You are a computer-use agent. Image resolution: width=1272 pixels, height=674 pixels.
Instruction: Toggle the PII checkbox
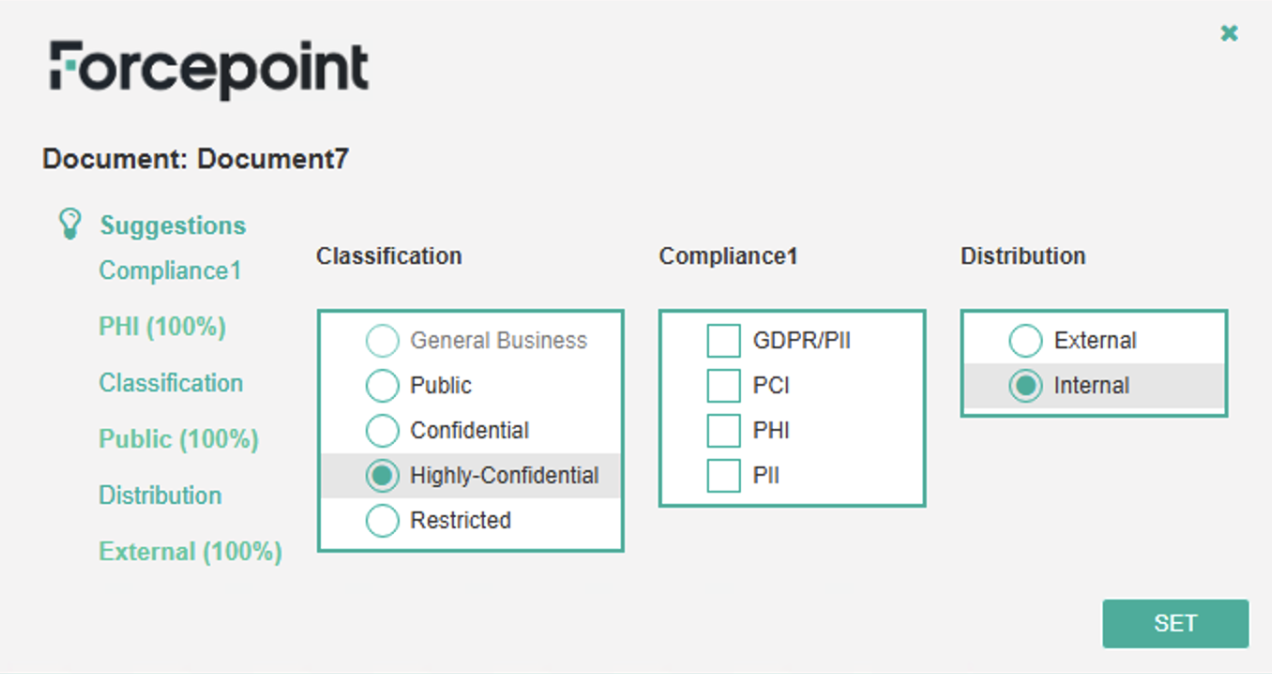pyautogui.click(x=723, y=476)
